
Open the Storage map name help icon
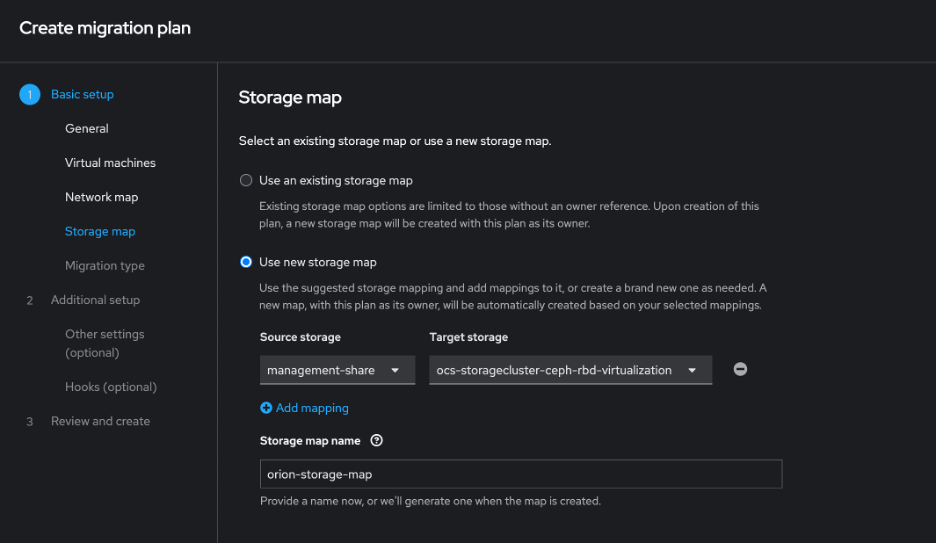pos(376,441)
